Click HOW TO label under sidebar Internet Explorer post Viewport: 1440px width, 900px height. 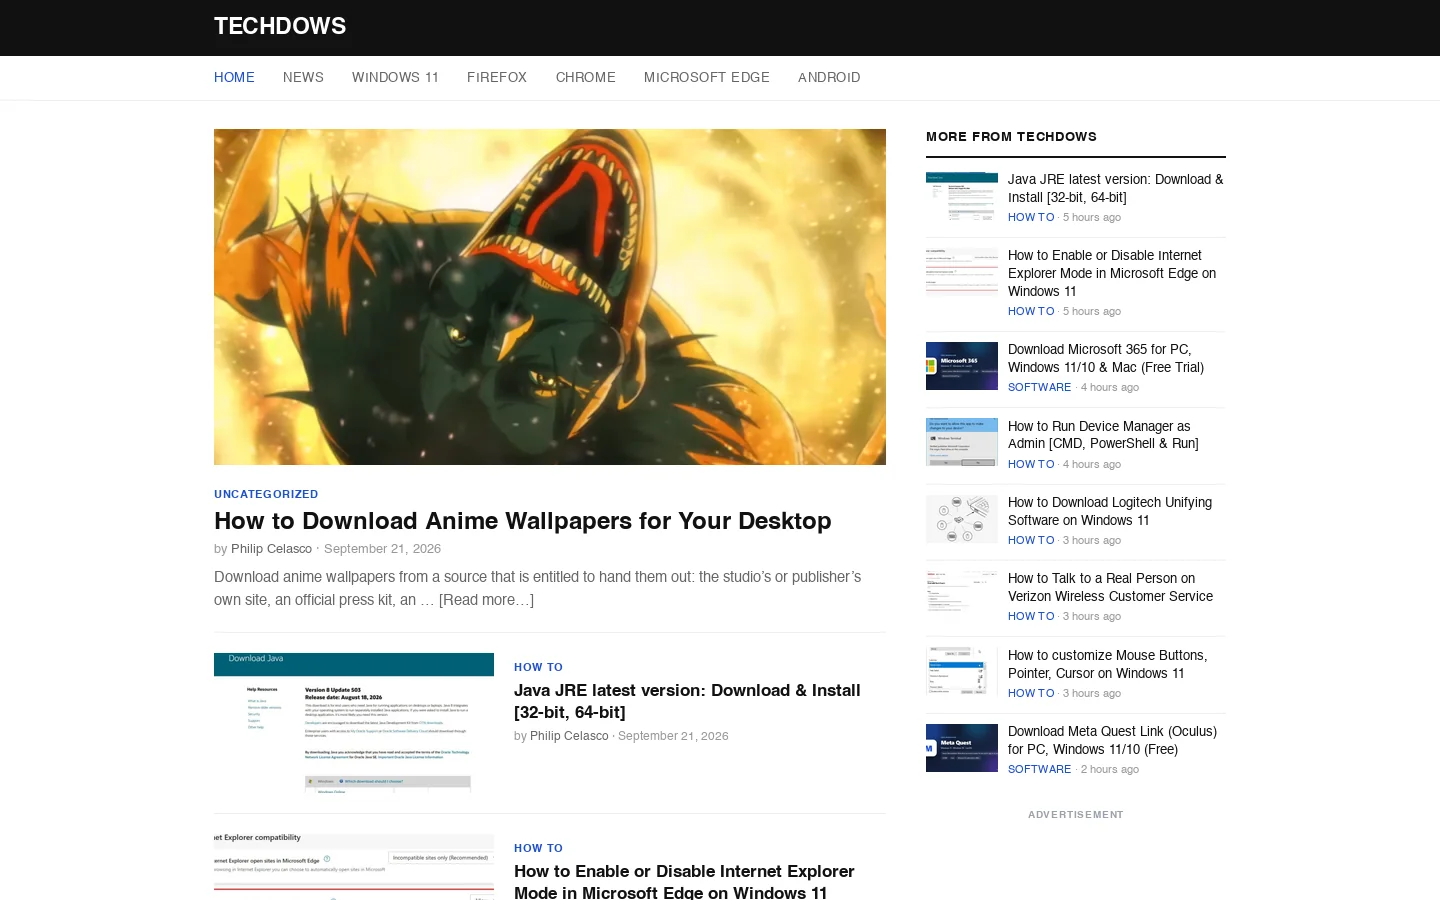pyautogui.click(x=1031, y=311)
